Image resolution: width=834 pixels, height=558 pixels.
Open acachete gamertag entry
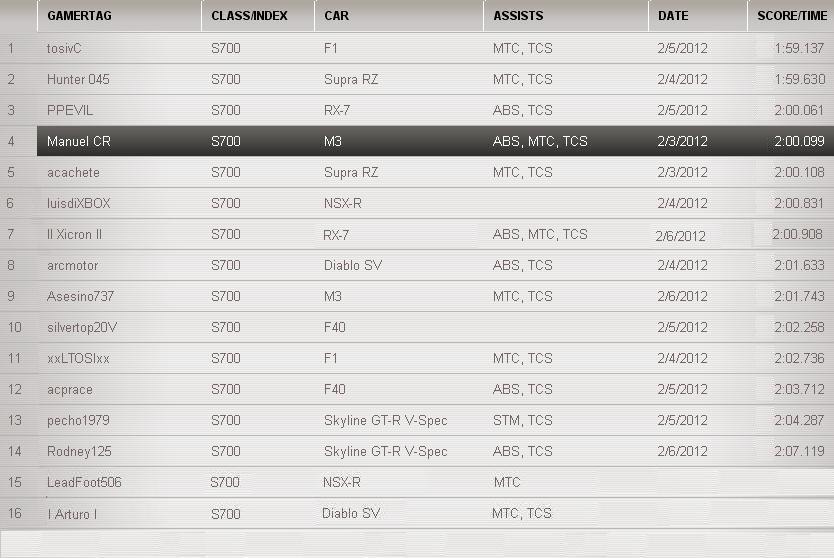click(x=73, y=172)
